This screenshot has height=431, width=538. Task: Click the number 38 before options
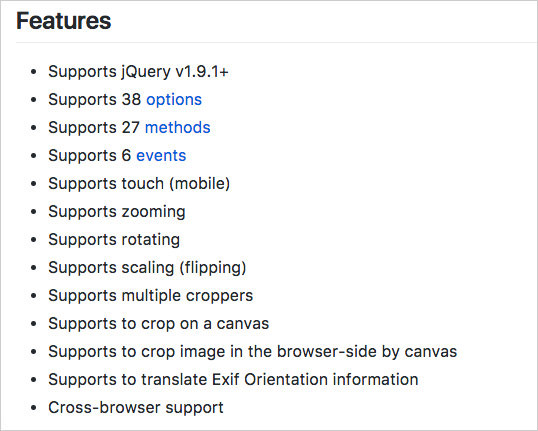(131, 100)
